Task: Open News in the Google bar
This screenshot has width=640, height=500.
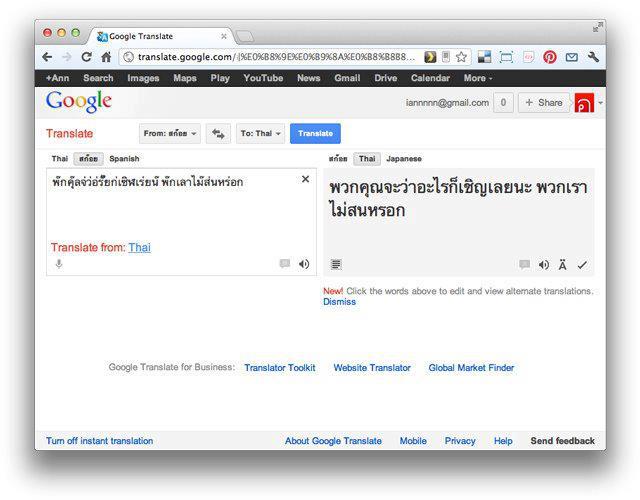Action: coord(309,78)
